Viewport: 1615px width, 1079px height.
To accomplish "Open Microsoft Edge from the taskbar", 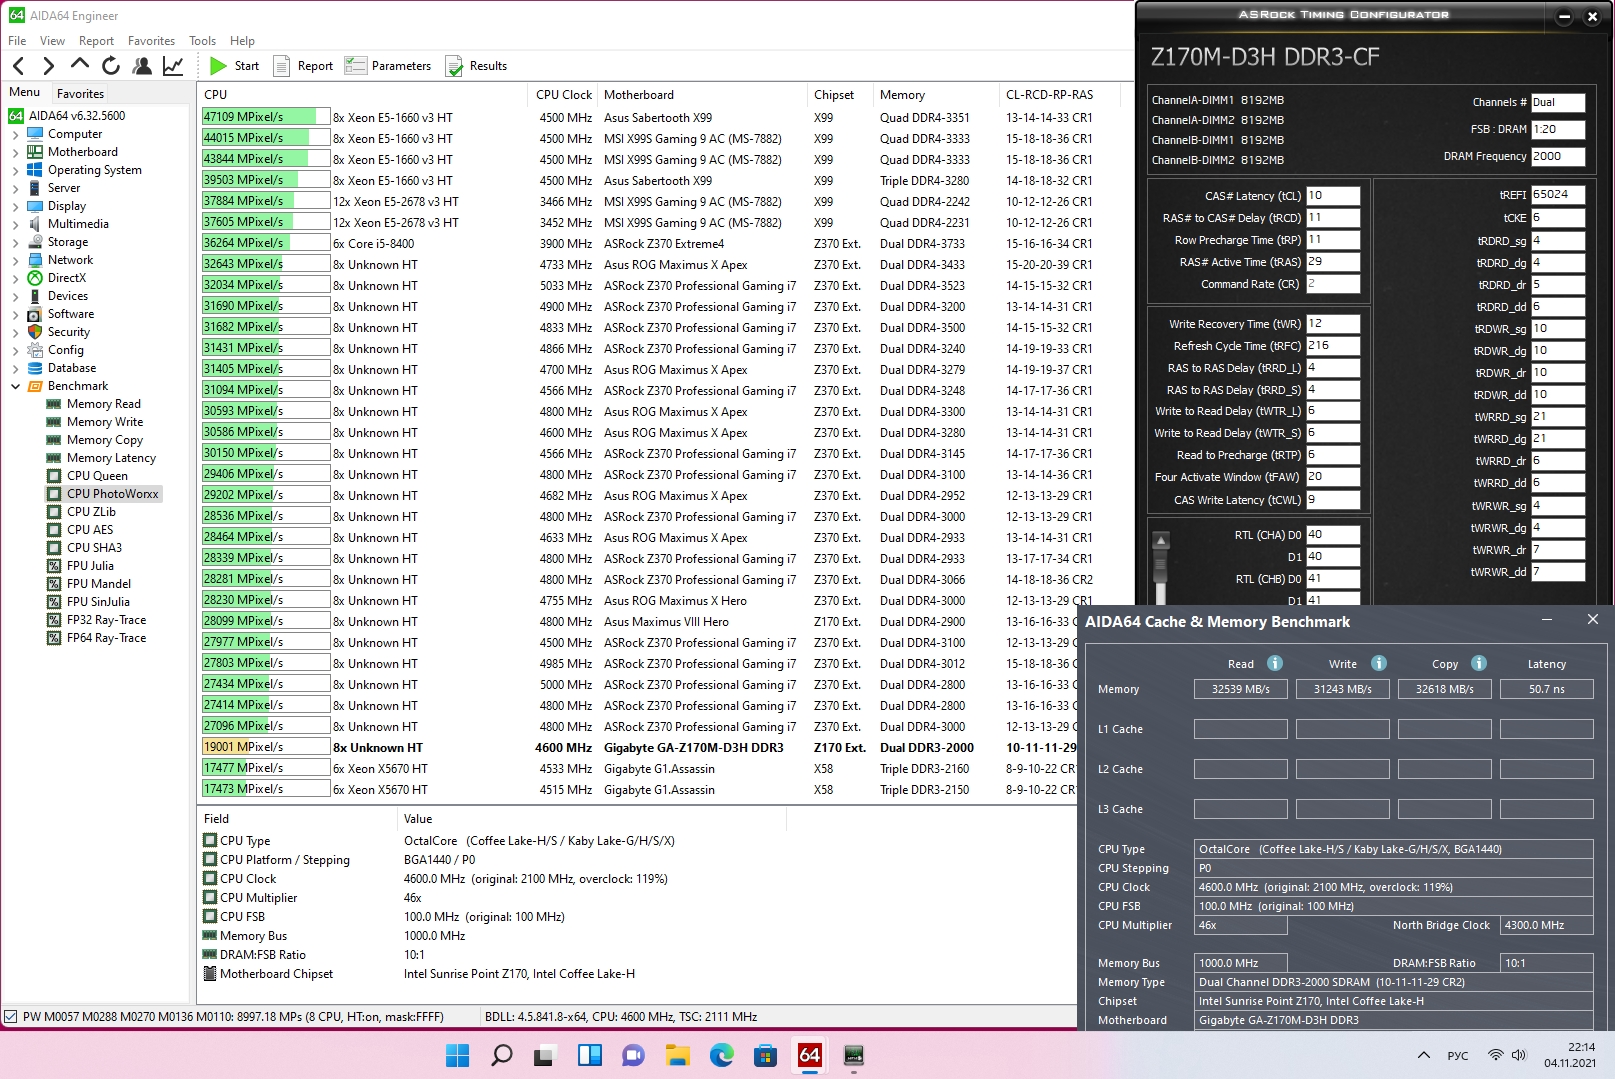I will click(x=721, y=1055).
